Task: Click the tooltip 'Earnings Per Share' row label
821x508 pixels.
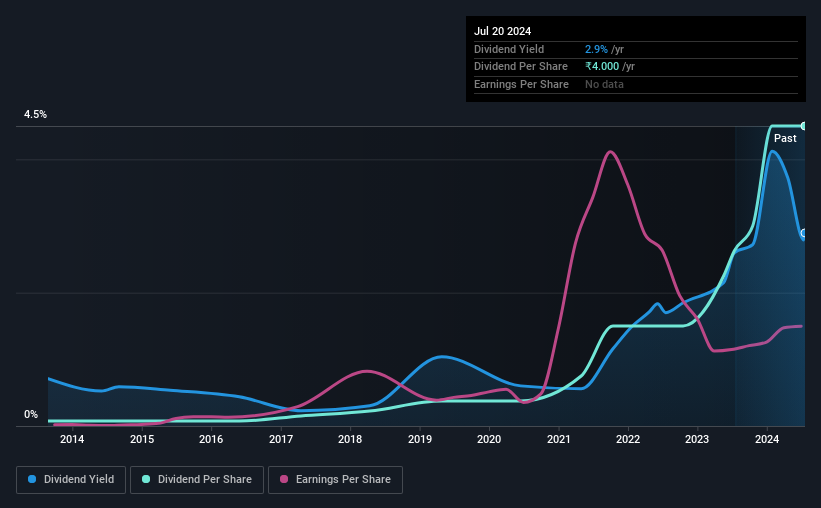Action: [521, 84]
